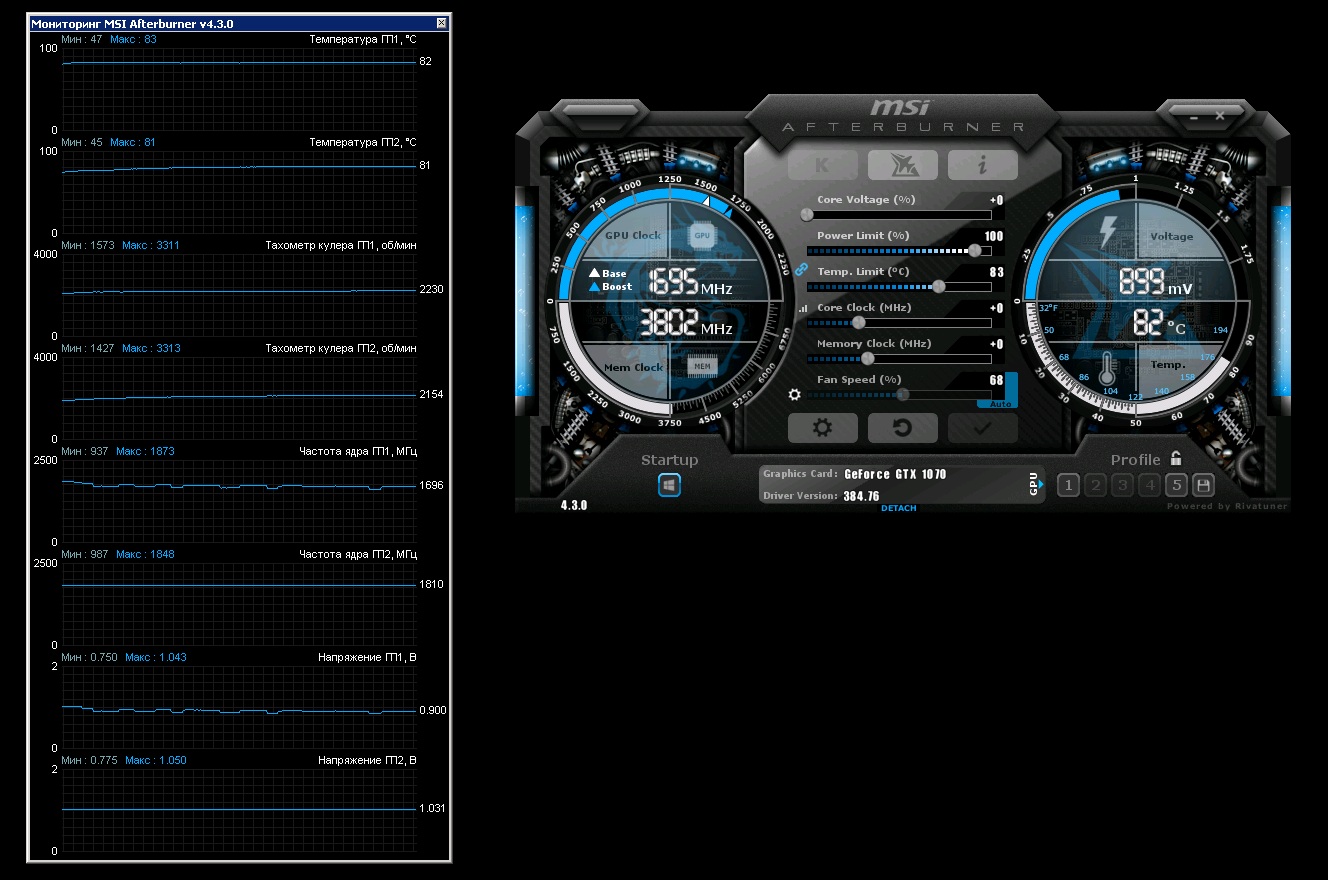
Task: Click the thermometer icon in the temperature gauge
Action: [x=1108, y=369]
